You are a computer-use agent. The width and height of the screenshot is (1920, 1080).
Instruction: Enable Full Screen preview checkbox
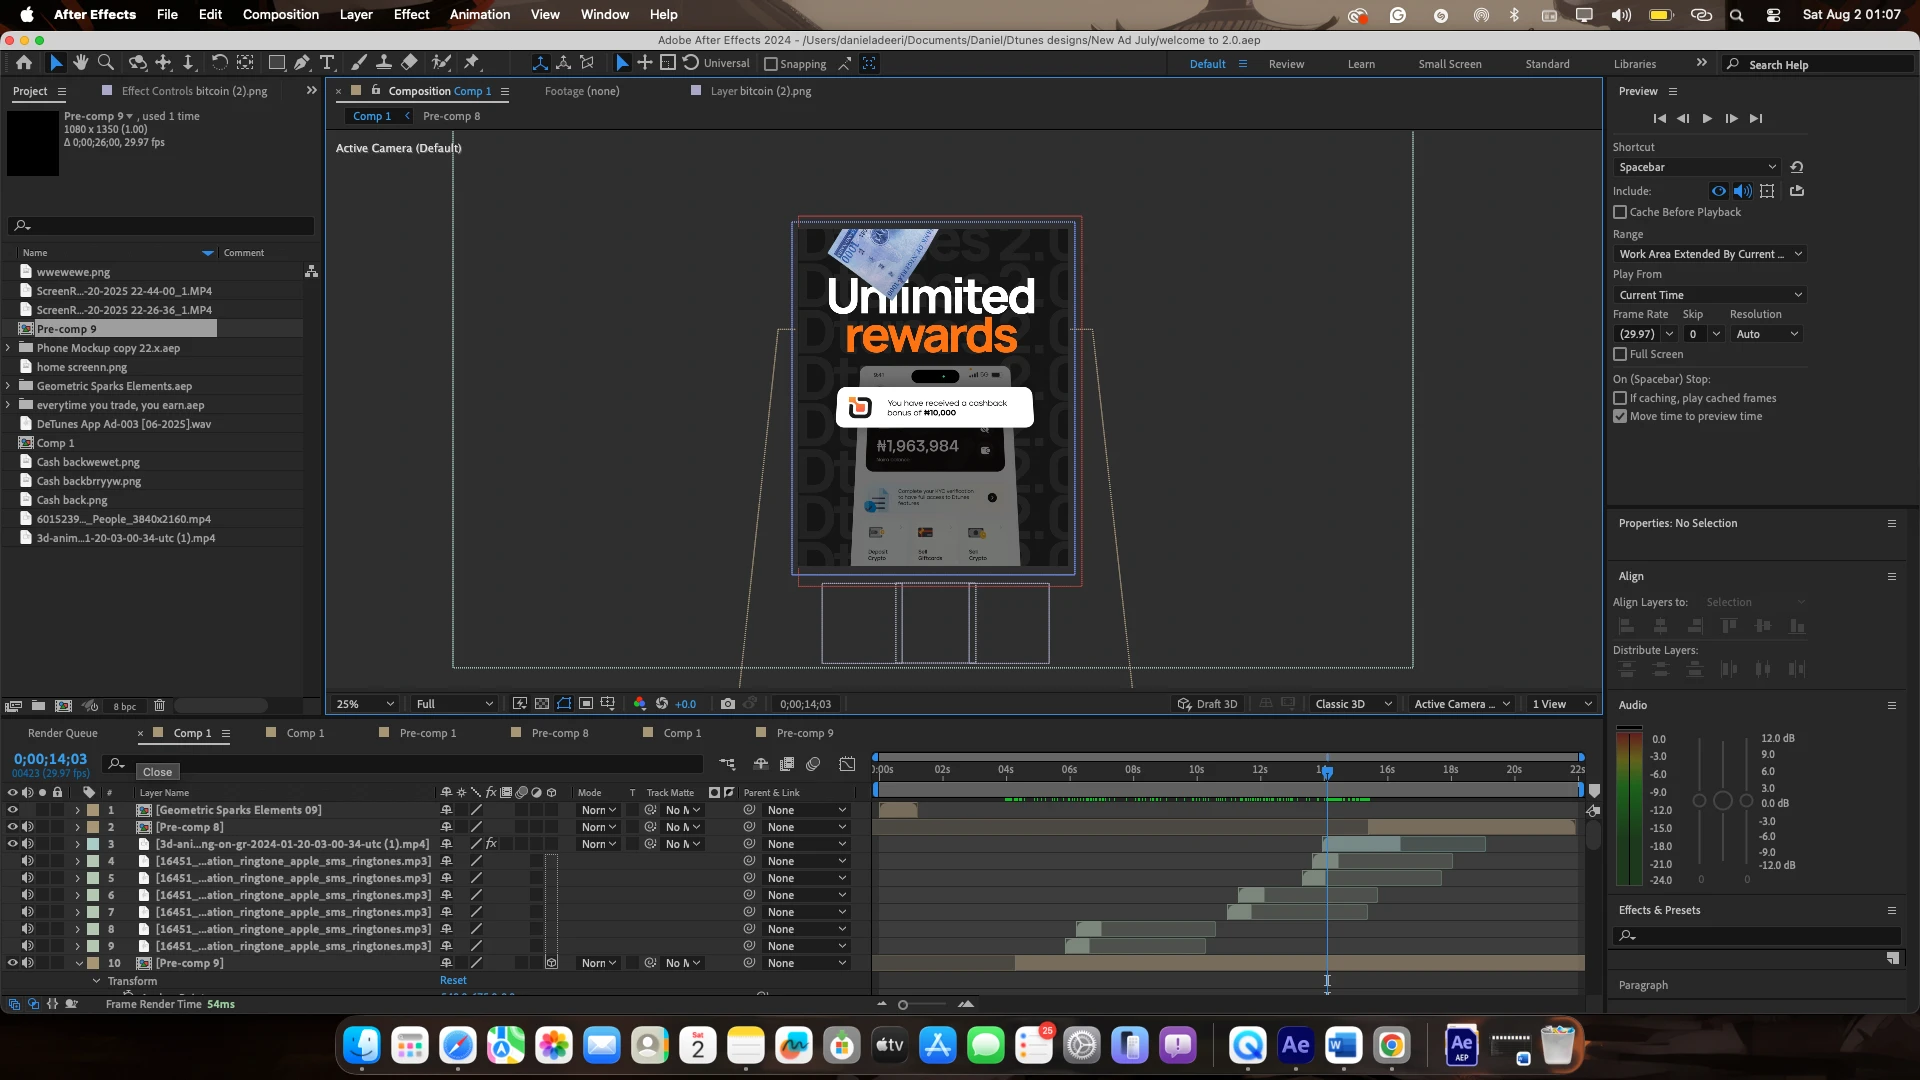[x=1620, y=354]
